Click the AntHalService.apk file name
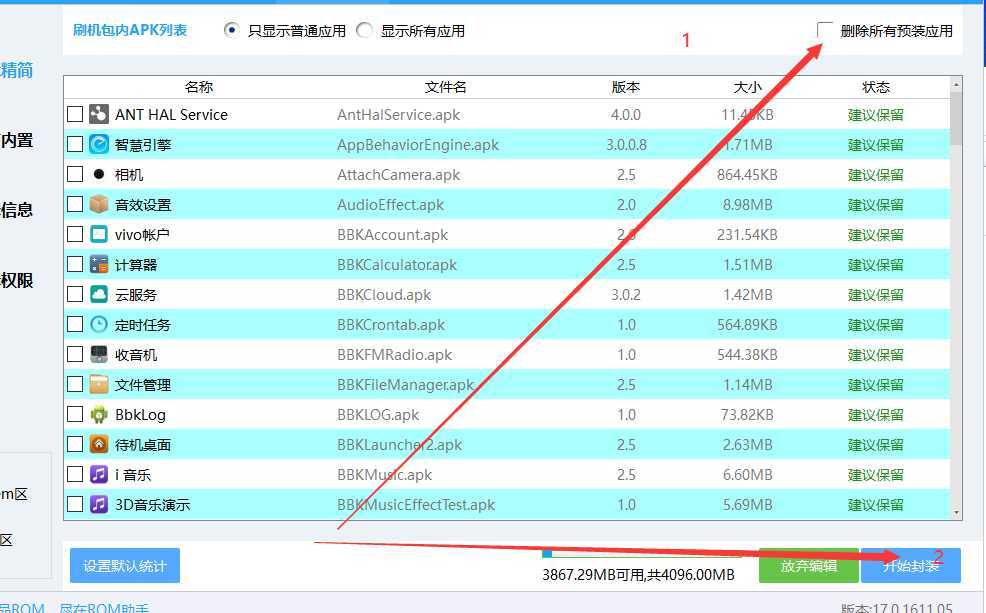The height and width of the screenshot is (613, 986). point(398,114)
